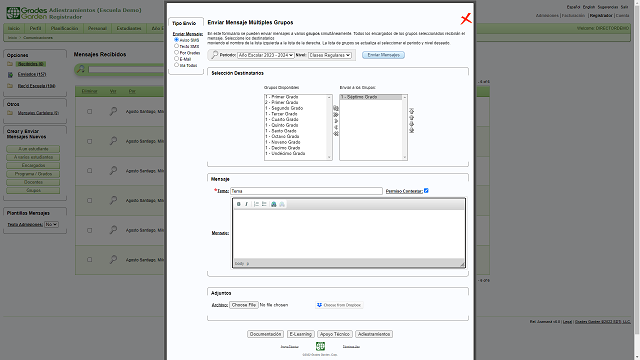The height and width of the screenshot is (360, 640).
Task: Click the Choose File button
Action: (x=244, y=305)
